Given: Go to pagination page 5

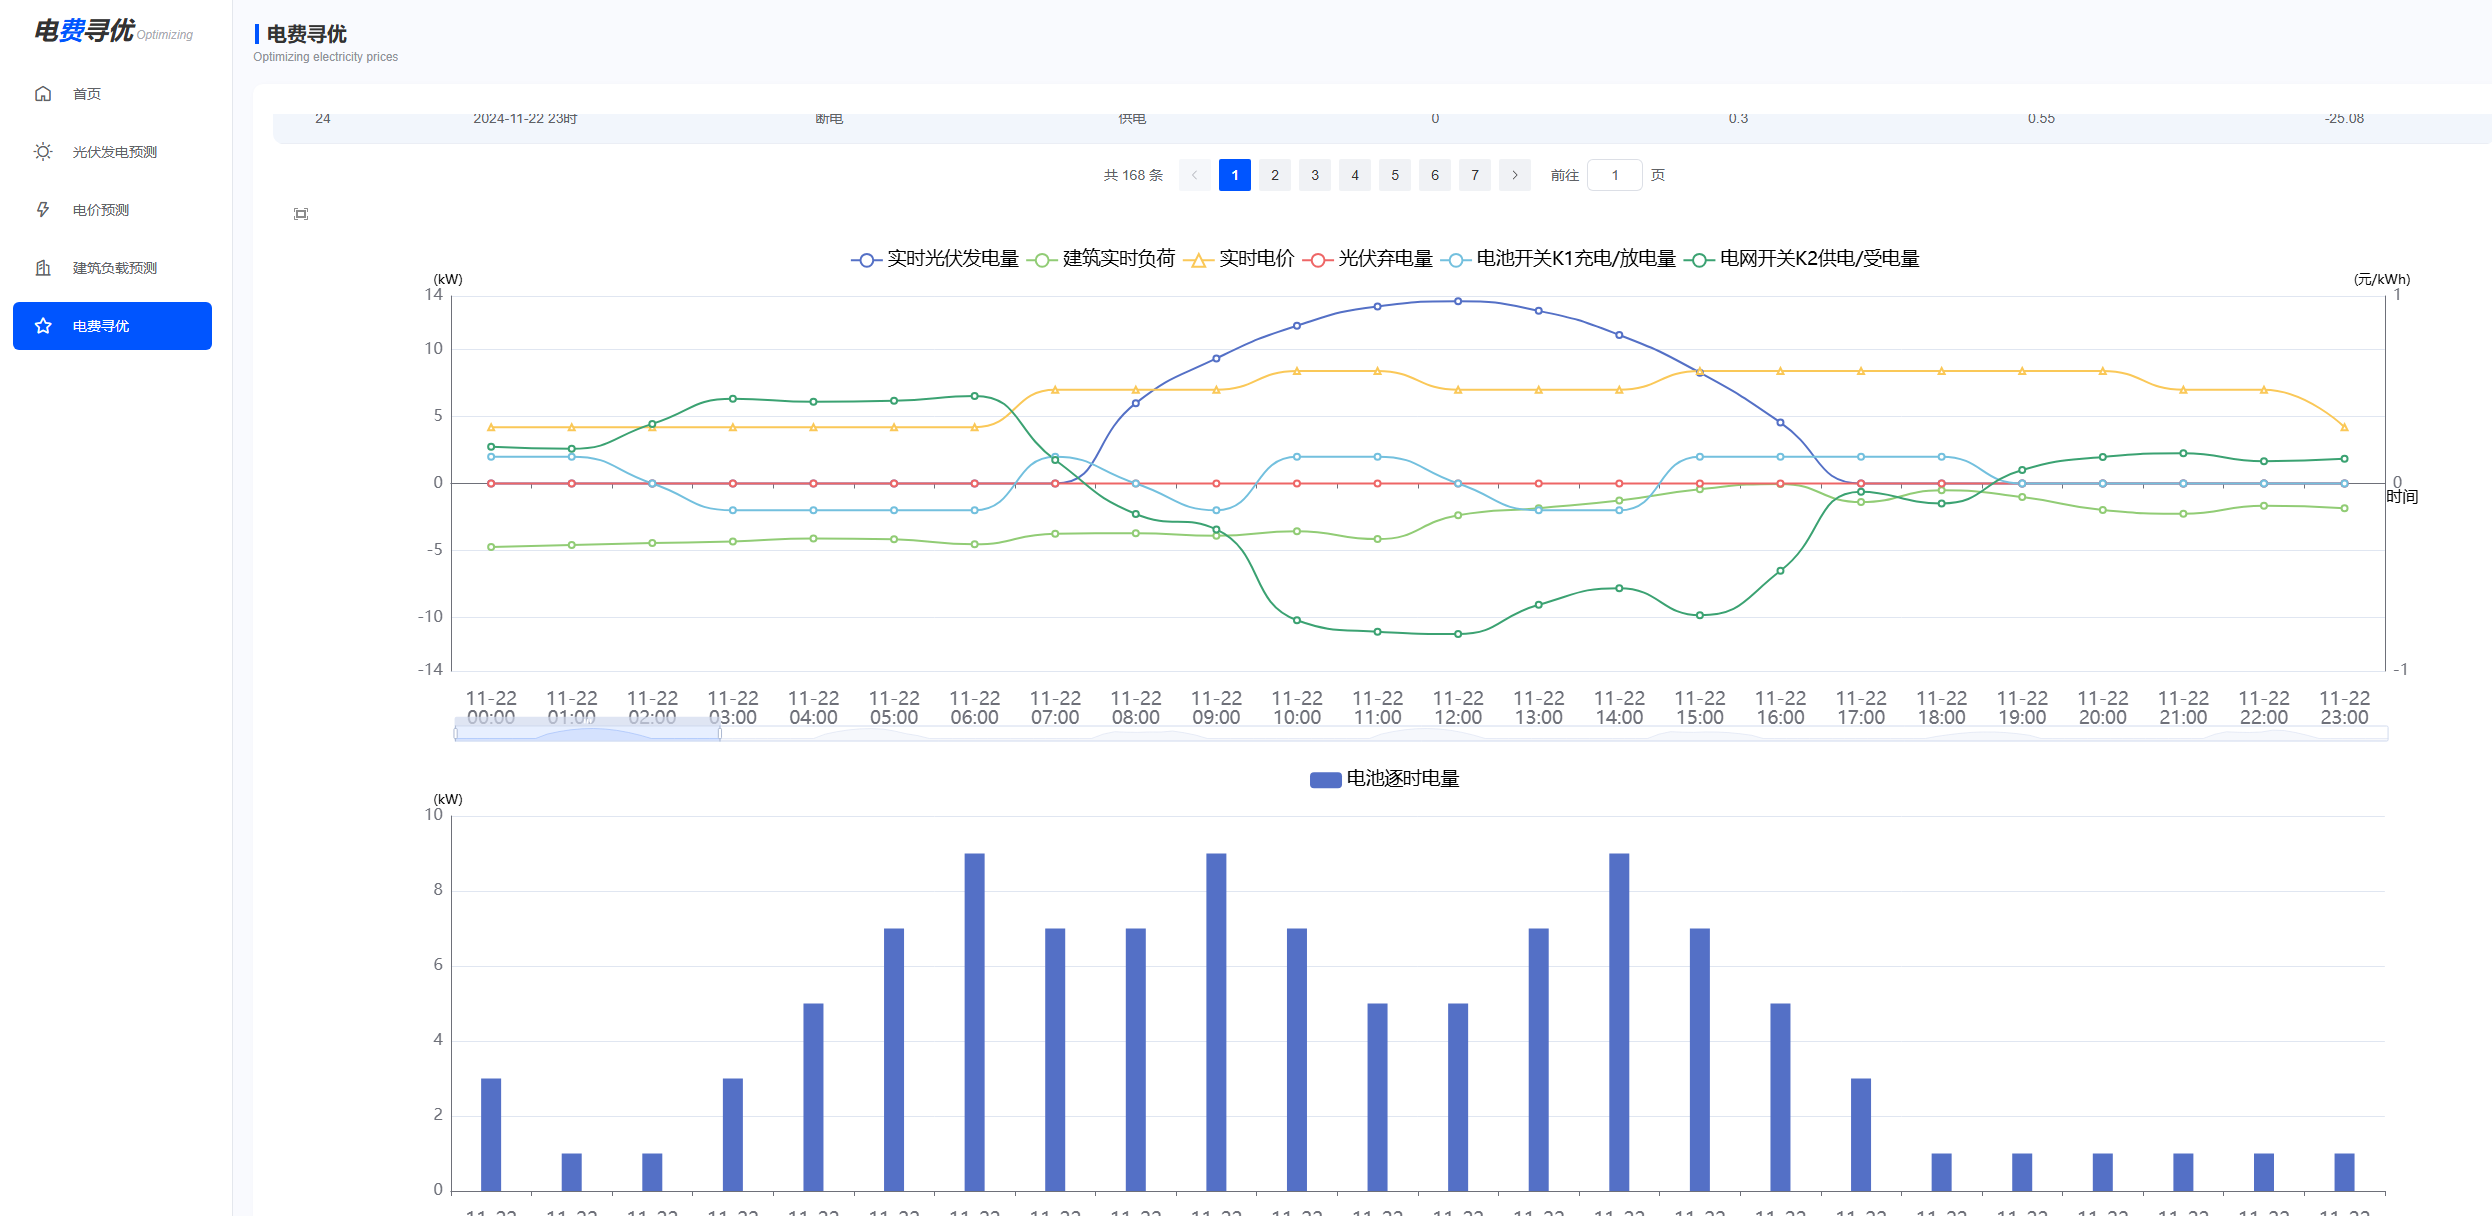Looking at the screenshot, I should (1395, 175).
